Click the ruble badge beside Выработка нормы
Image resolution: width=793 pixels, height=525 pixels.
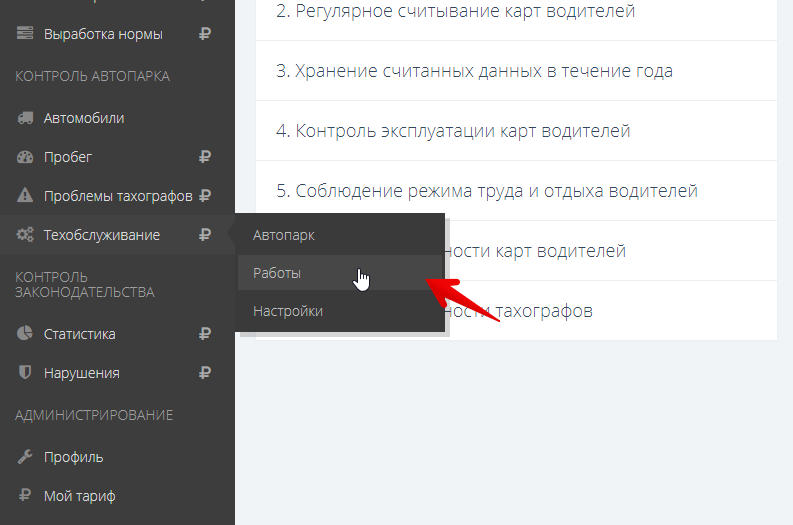pos(205,34)
